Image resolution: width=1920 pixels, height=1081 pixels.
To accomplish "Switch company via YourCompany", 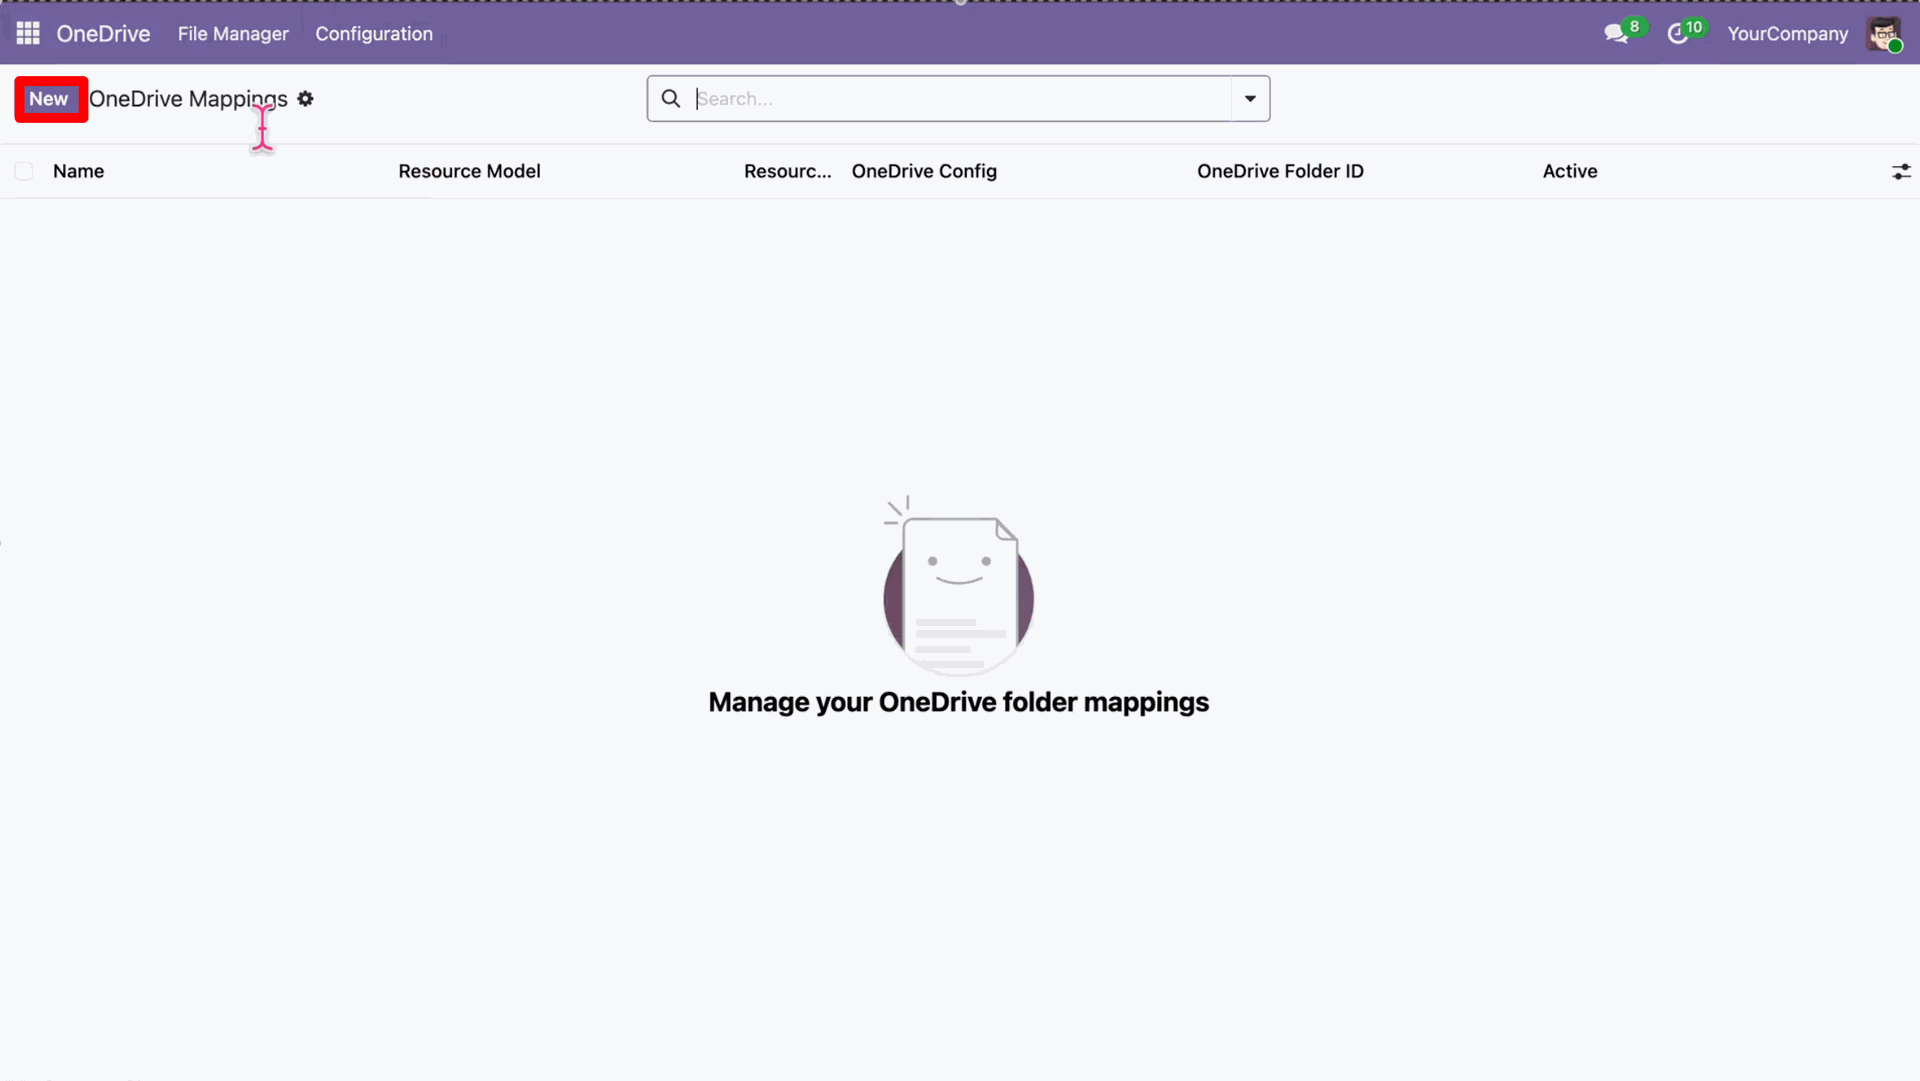I will (1787, 33).
